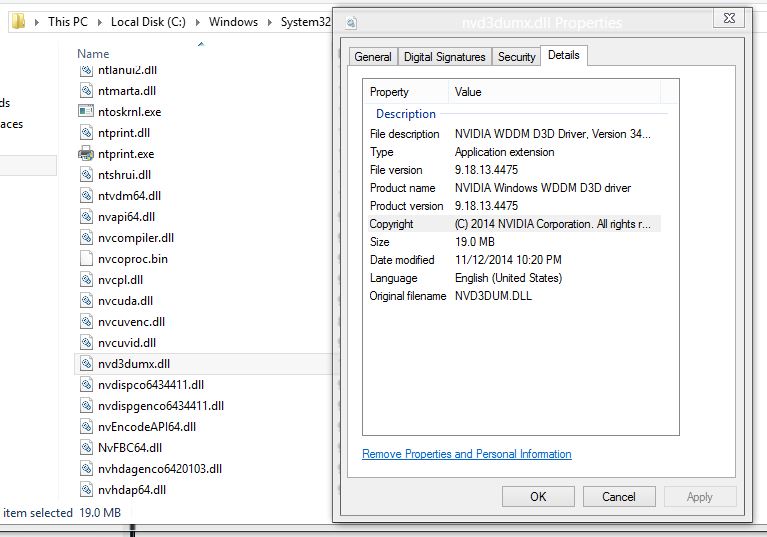Click the 19.0 MB status bar text
This screenshot has height=537, width=767.
[100, 513]
